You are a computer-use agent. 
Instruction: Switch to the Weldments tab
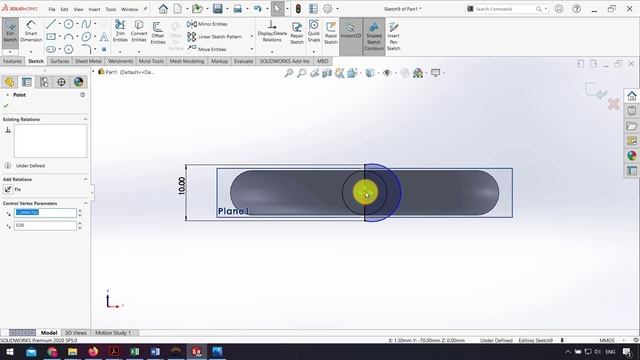[120, 61]
